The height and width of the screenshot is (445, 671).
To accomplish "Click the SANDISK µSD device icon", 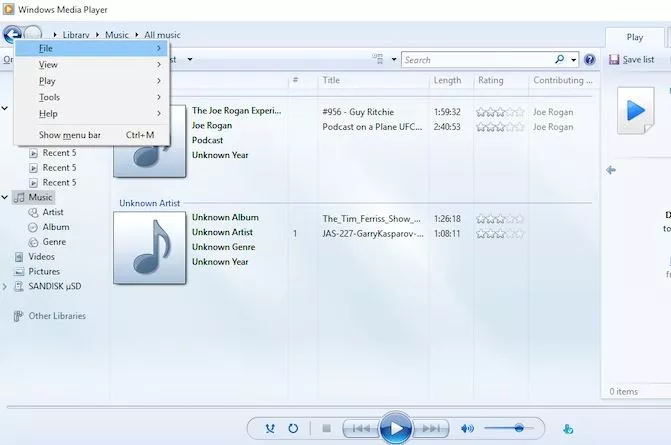I will point(19,286).
